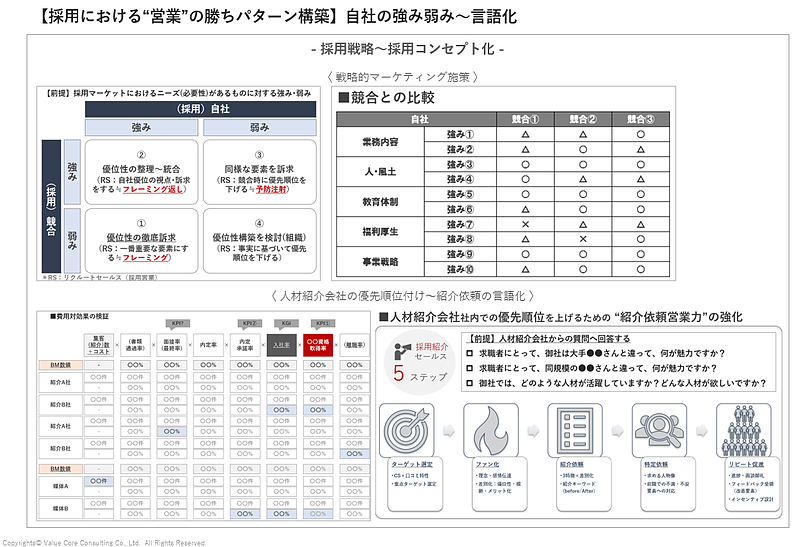The image size is (800, 547).
Task: Click the people pyramid icon for リピート促進
Action: coord(744,430)
